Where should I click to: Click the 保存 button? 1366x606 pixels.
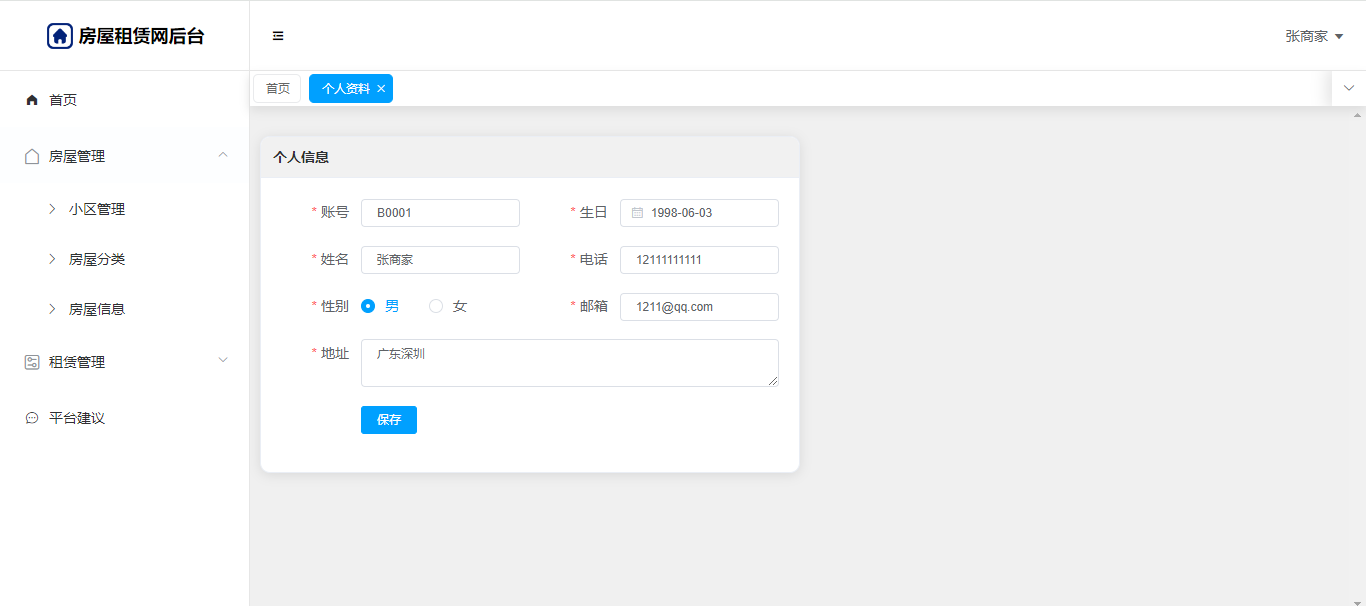coord(388,420)
